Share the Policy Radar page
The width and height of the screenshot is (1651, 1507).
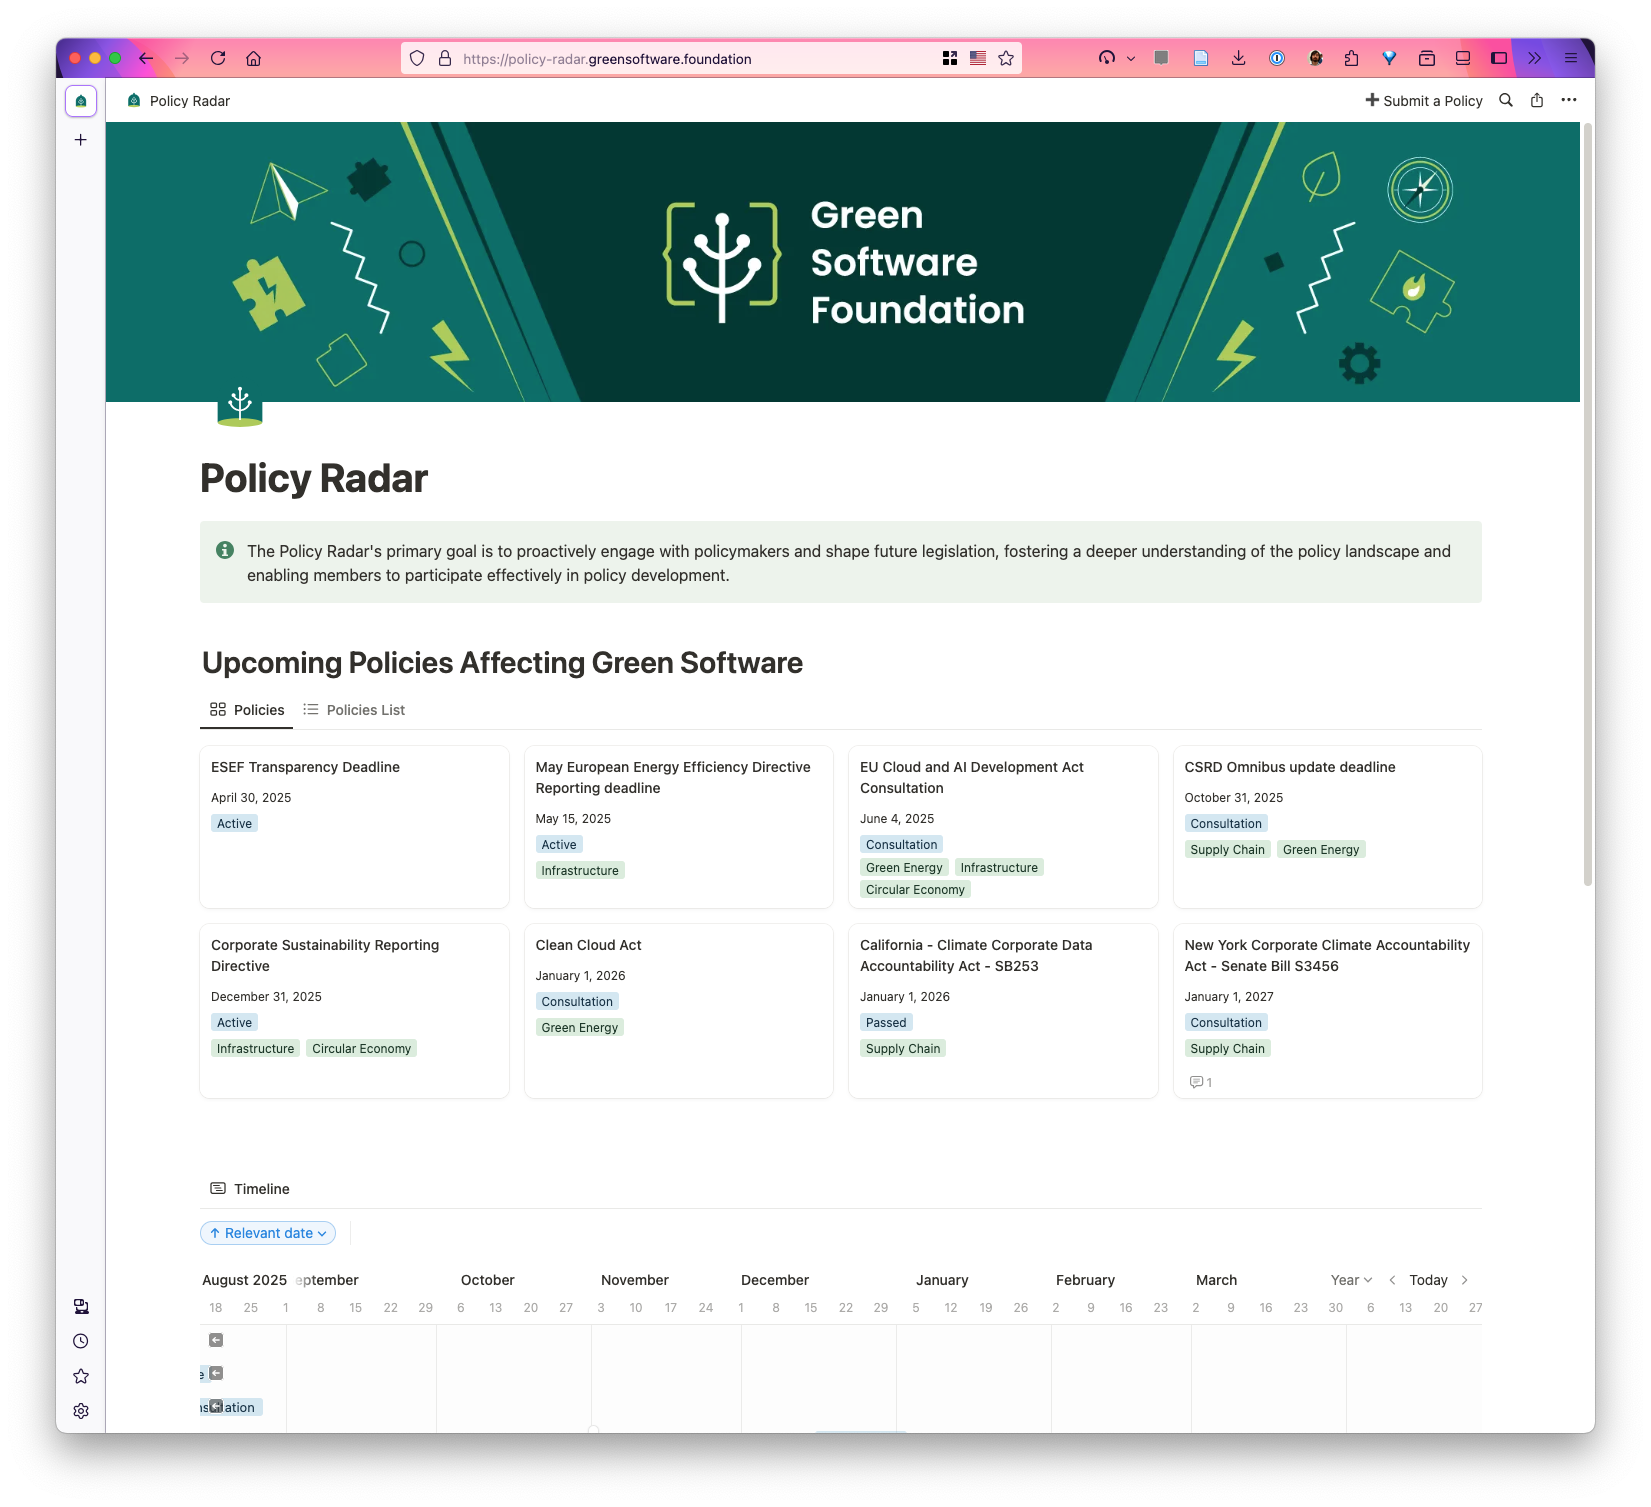pyautogui.click(x=1537, y=100)
